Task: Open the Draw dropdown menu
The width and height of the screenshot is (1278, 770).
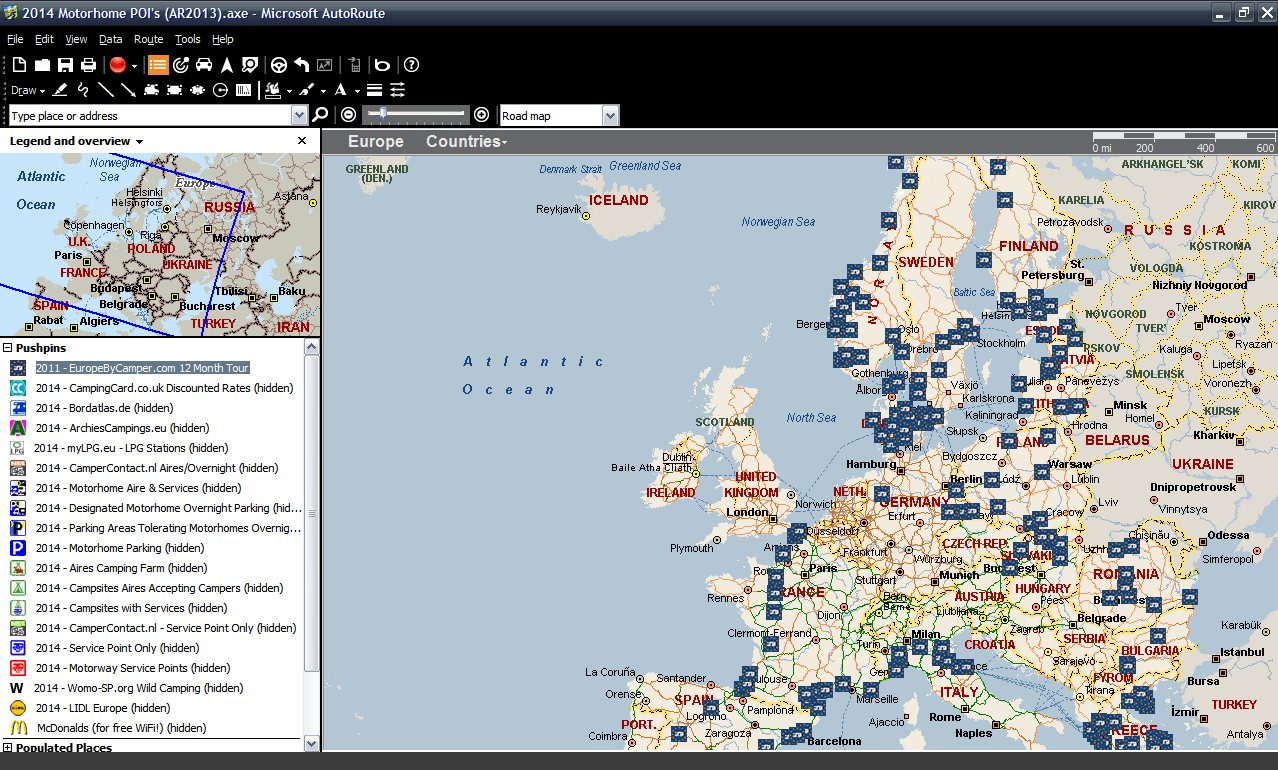Action: point(28,90)
